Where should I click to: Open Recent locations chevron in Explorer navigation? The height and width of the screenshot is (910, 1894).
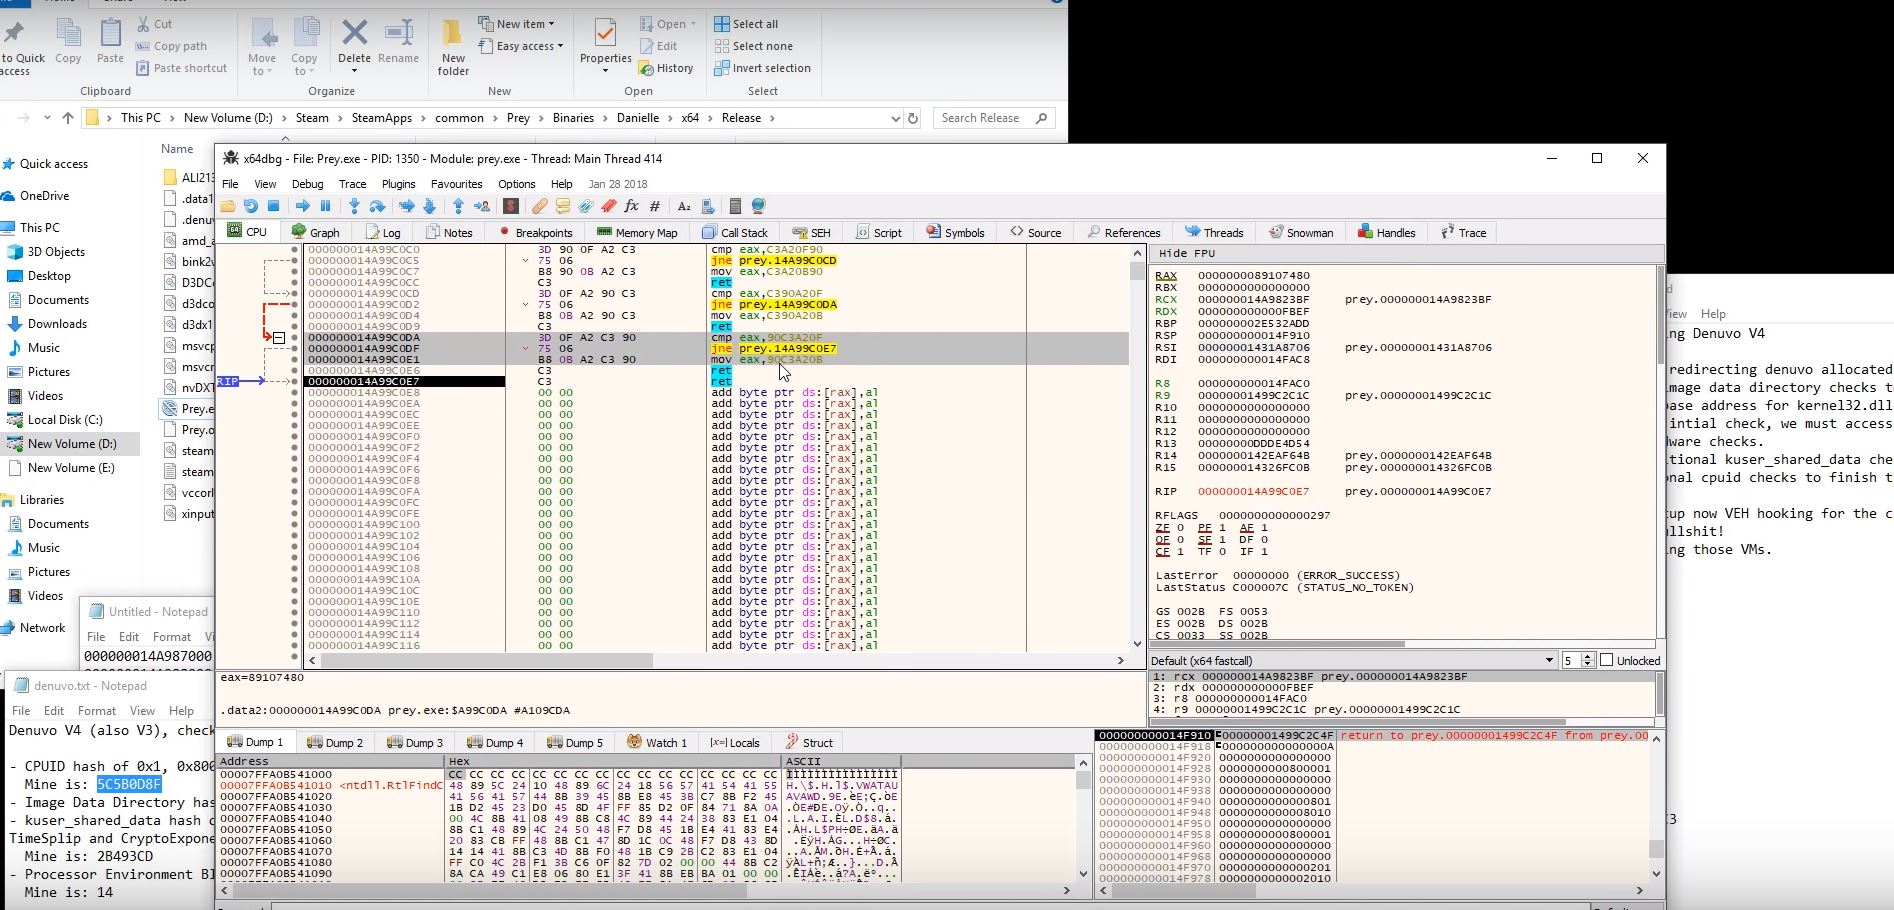[x=47, y=118]
